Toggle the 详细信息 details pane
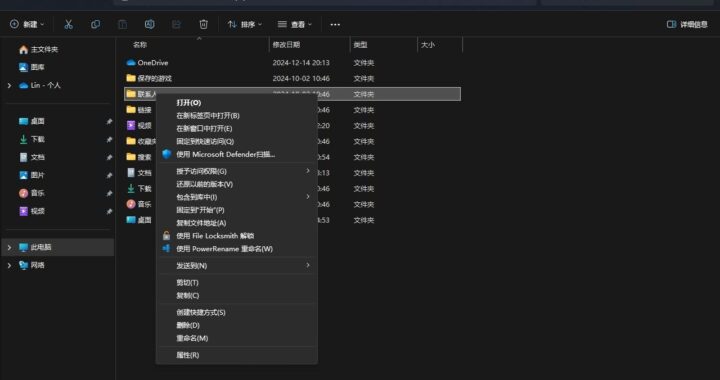 point(687,24)
